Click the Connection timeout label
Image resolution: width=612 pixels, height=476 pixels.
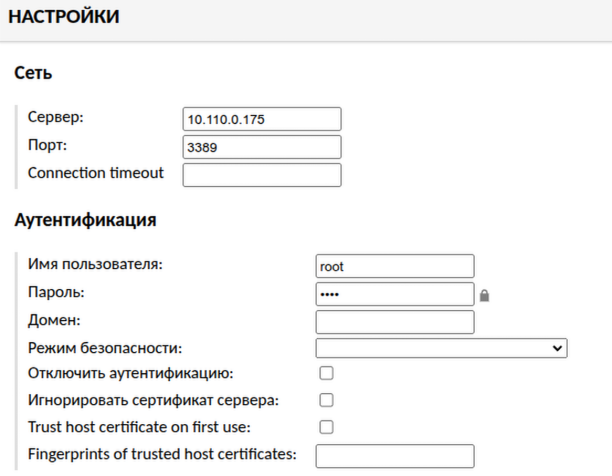pyautogui.click(x=96, y=173)
